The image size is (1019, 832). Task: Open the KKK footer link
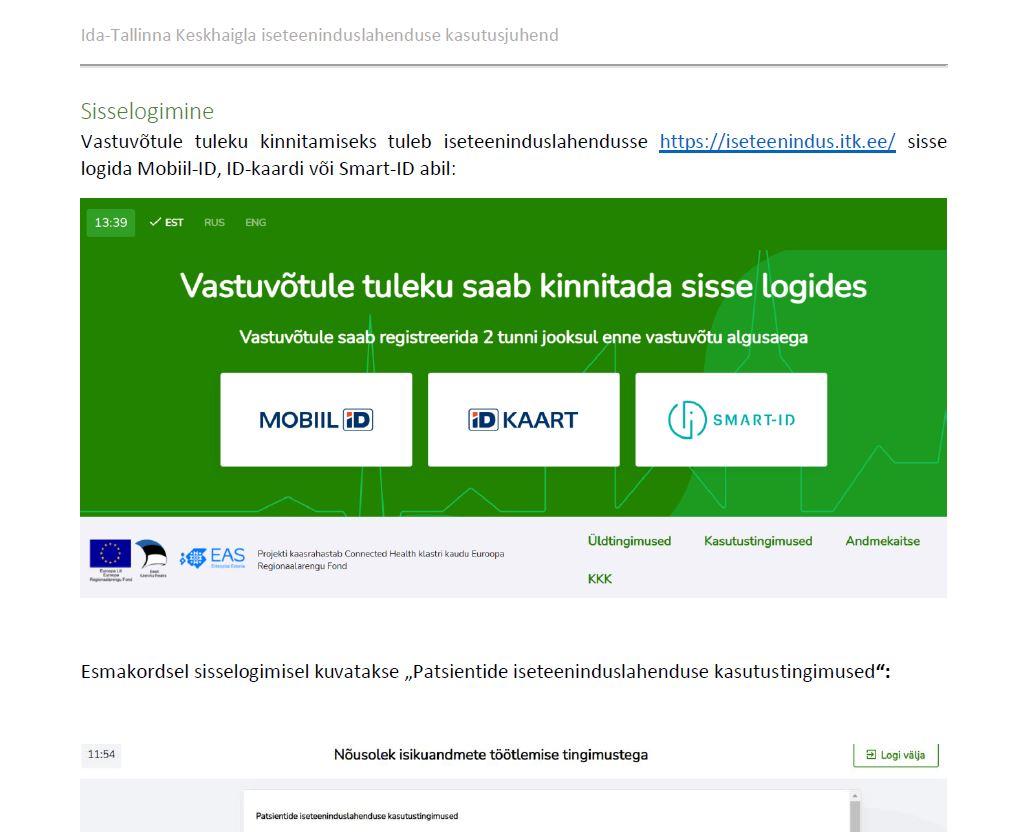600,578
